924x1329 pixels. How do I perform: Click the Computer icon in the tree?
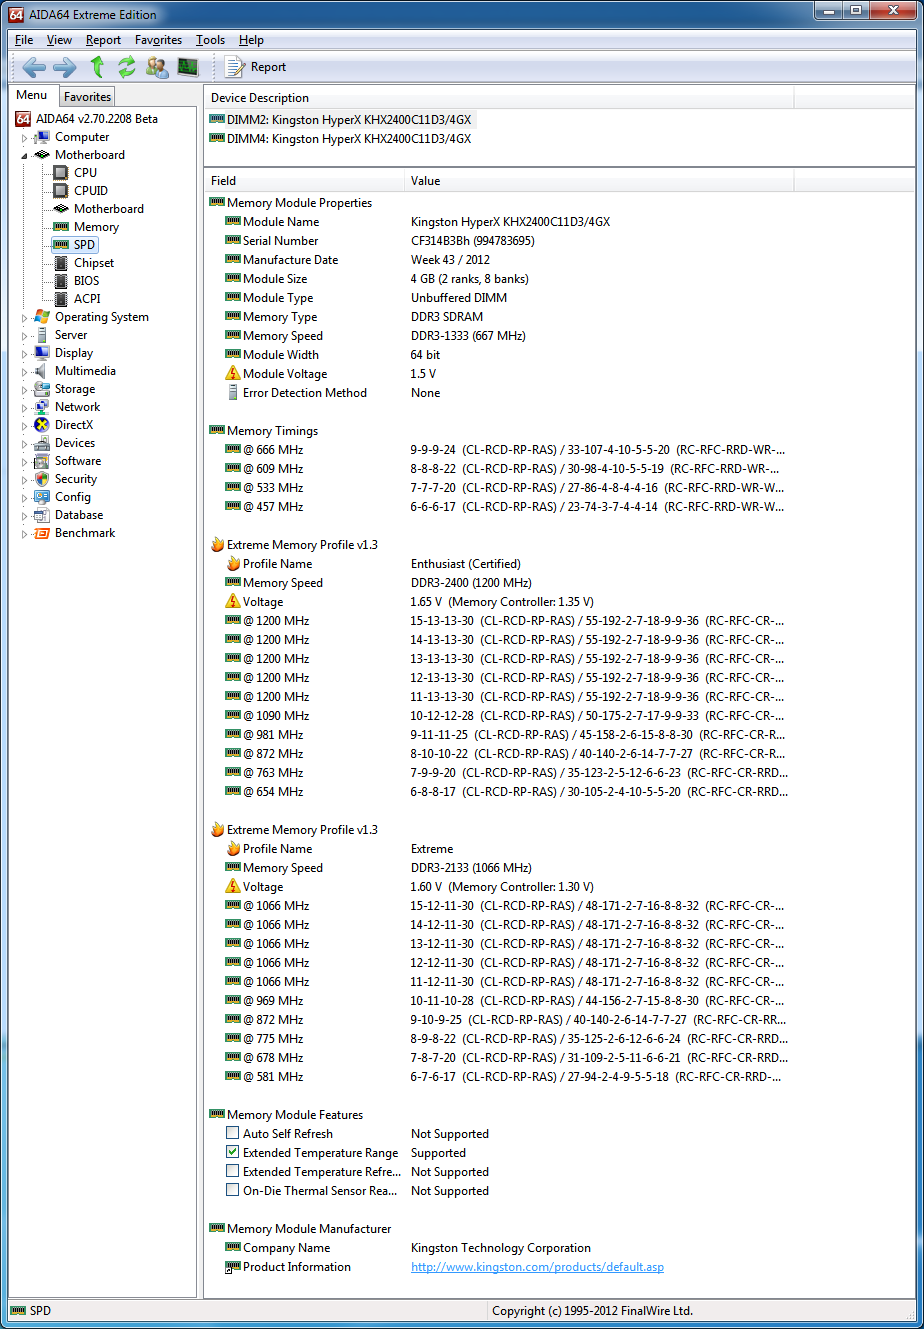[x=42, y=137]
